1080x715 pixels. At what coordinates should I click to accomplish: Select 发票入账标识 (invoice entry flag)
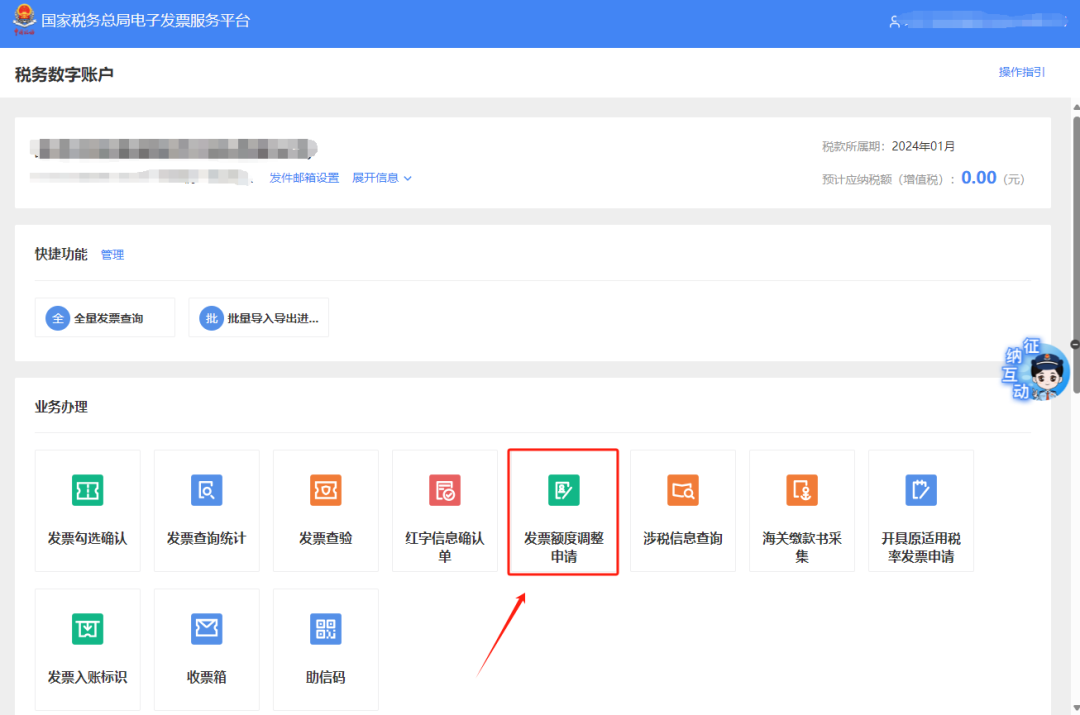pyautogui.click(x=87, y=649)
